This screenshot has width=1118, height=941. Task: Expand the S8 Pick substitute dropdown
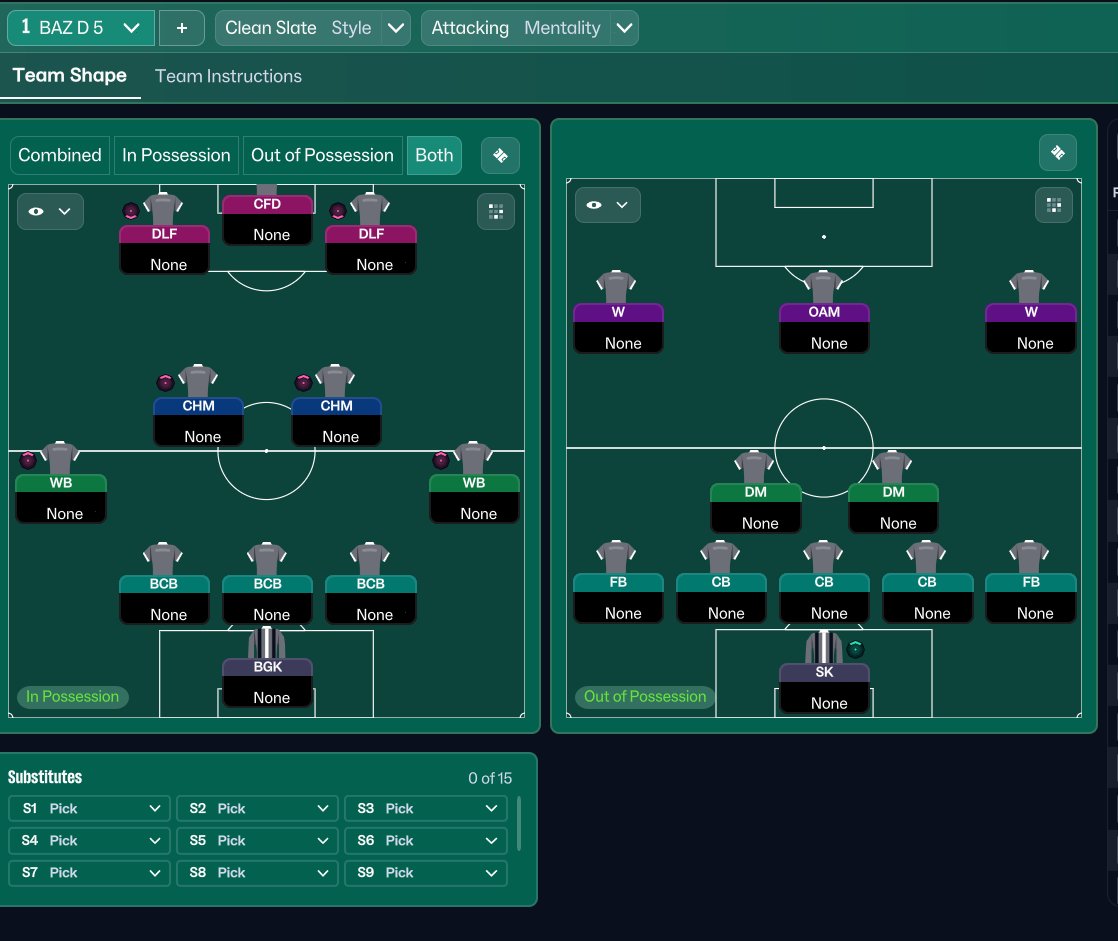257,873
